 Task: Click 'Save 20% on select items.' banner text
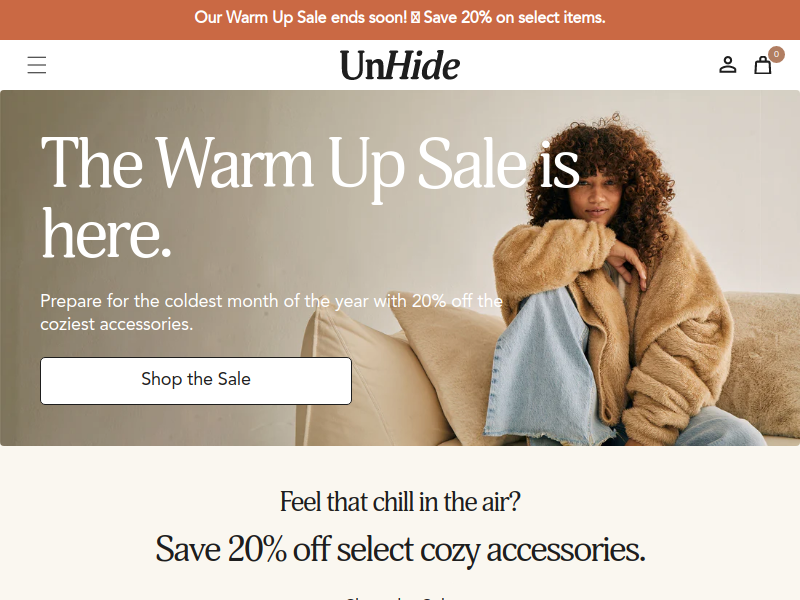click(x=514, y=17)
